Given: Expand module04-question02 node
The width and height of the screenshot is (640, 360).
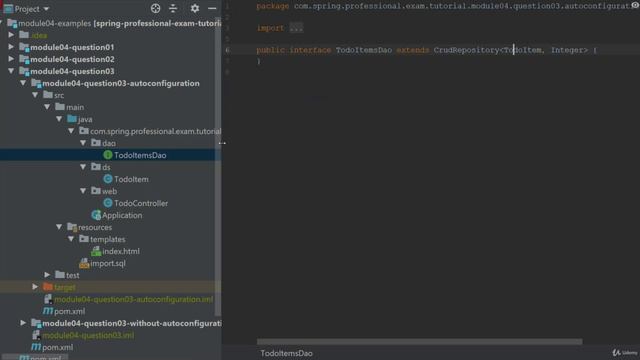Looking at the screenshot, I should pos(11,59).
